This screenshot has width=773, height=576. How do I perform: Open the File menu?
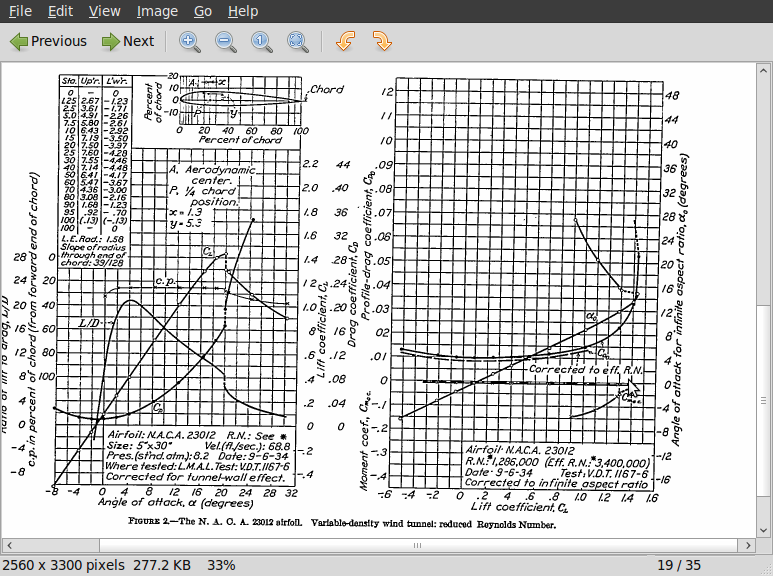[x=20, y=11]
